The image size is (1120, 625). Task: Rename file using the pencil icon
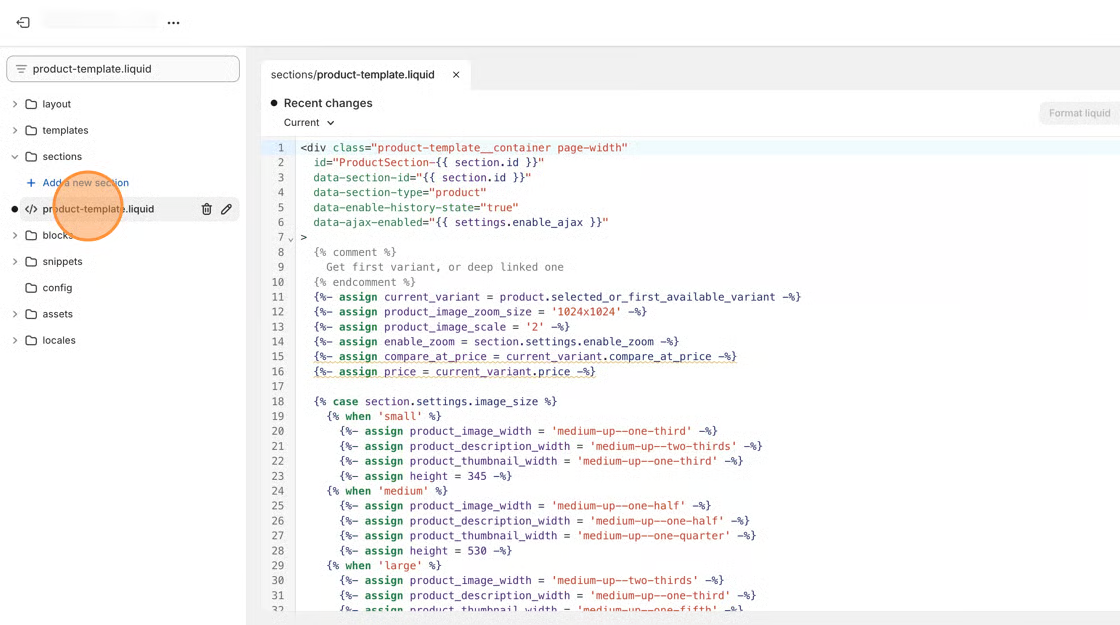(x=227, y=209)
